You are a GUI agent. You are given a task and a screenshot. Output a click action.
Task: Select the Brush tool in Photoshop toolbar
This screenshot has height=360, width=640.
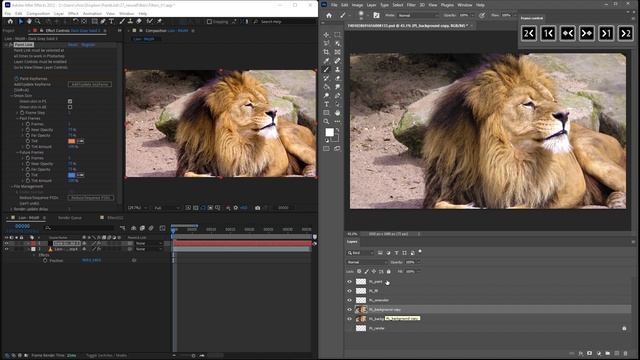tap(326, 70)
